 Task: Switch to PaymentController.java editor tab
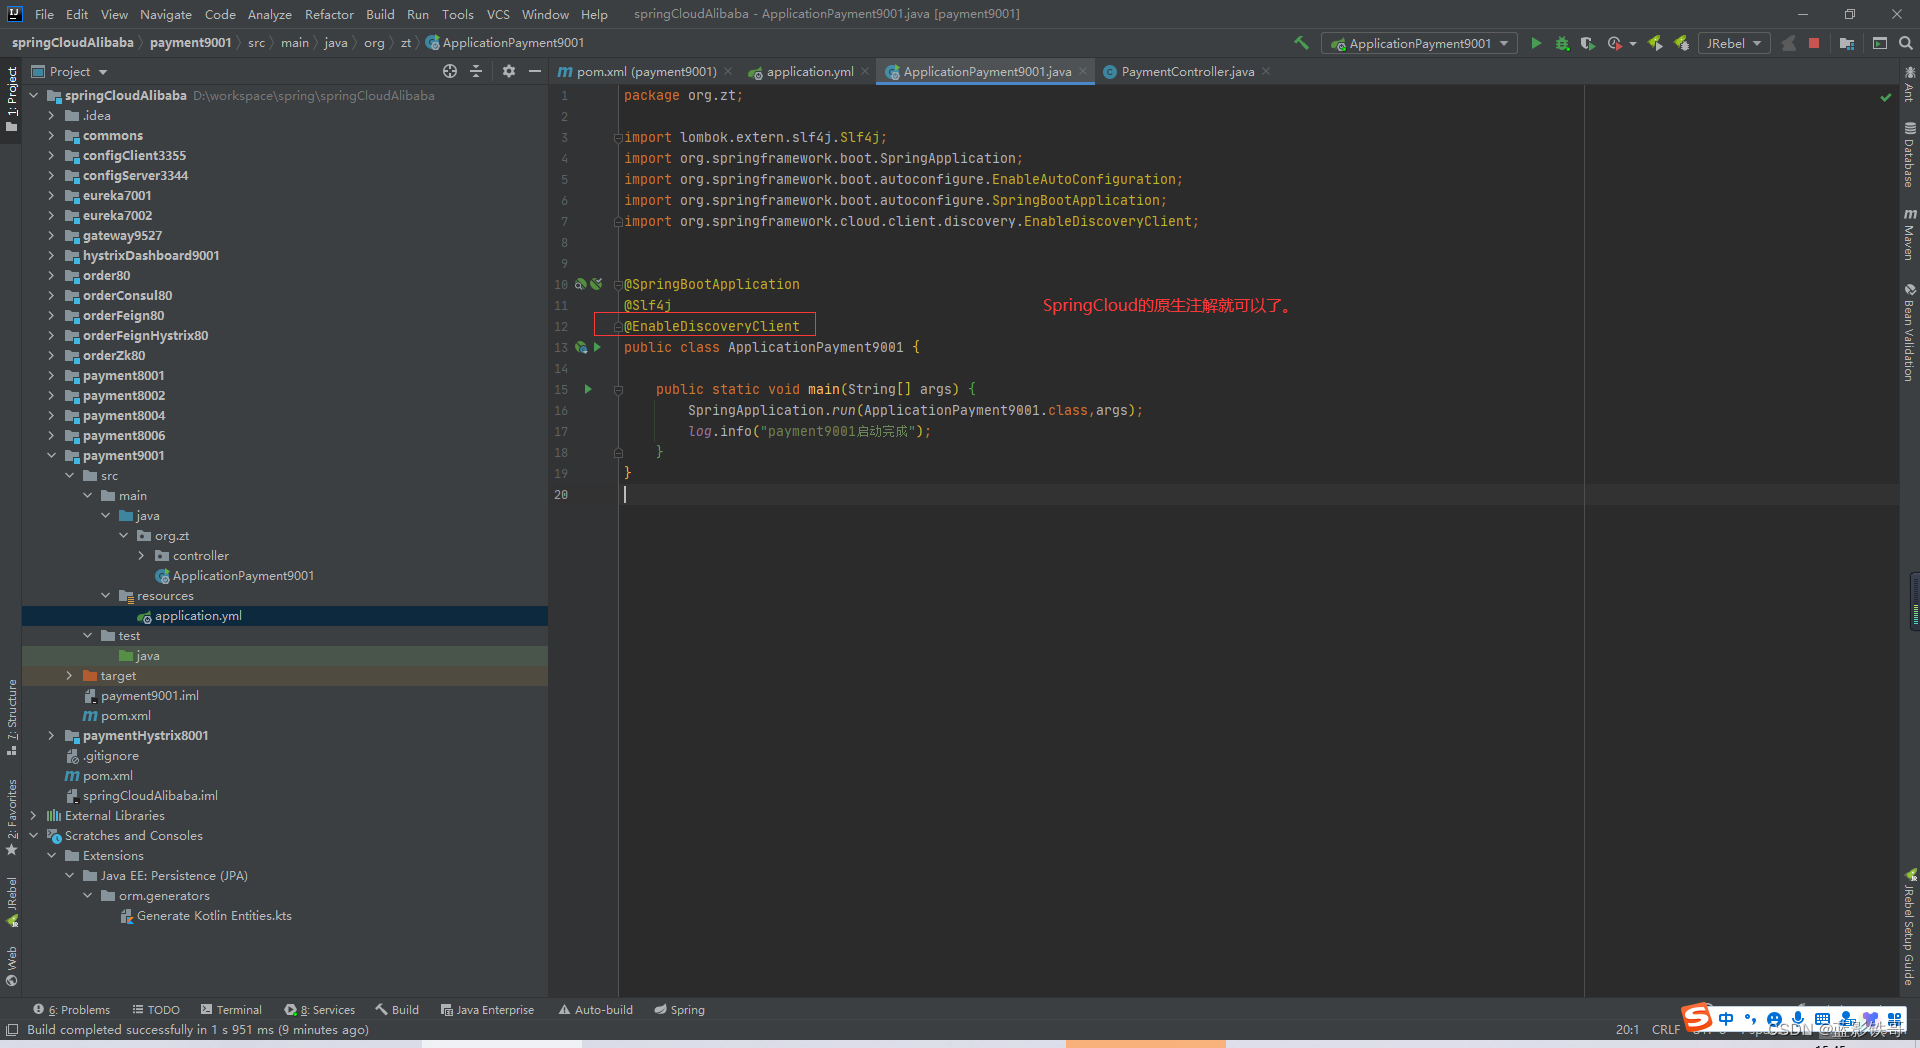pyautogui.click(x=1187, y=71)
